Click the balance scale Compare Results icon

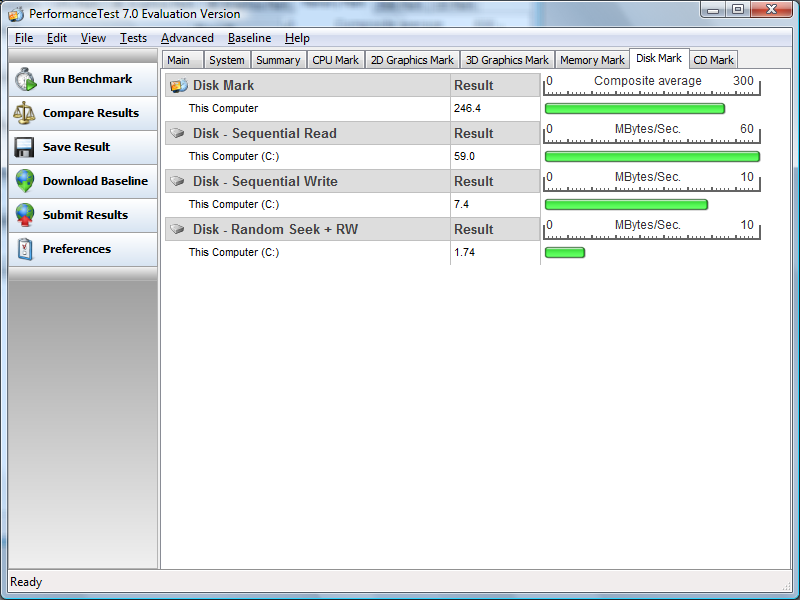[25, 114]
